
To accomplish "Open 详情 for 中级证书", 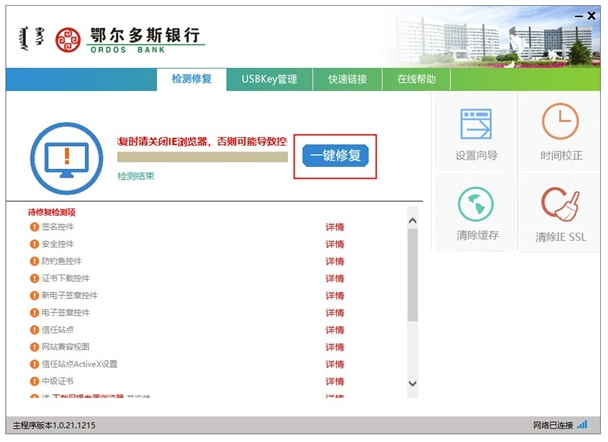I will click(335, 381).
